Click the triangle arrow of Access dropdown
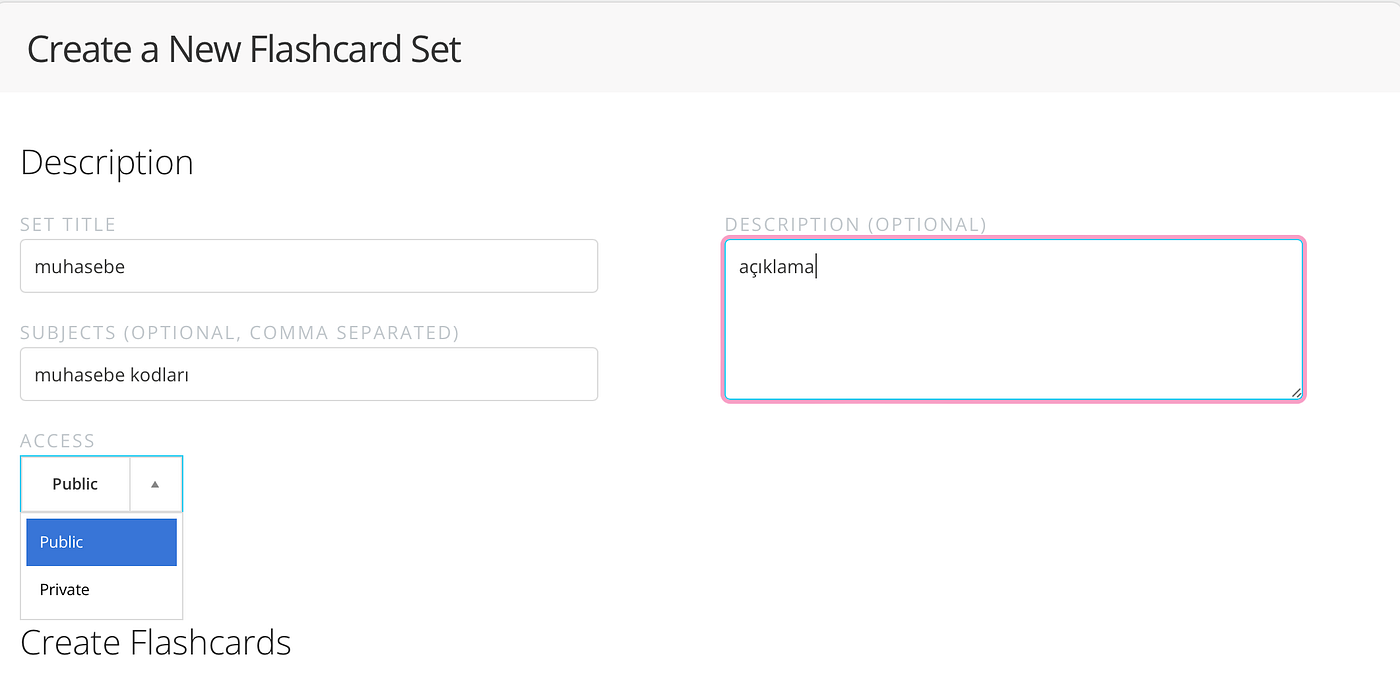Screen dimensions: 1400x673 [155, 484]
